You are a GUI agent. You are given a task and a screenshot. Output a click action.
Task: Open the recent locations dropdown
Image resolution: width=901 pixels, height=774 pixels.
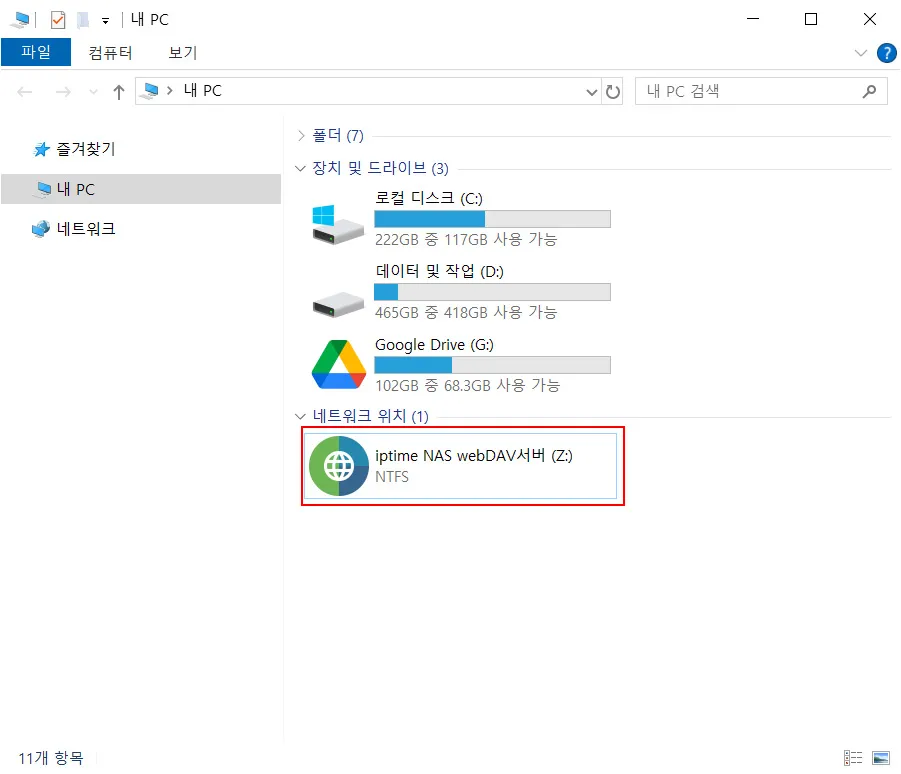[93, 92]
